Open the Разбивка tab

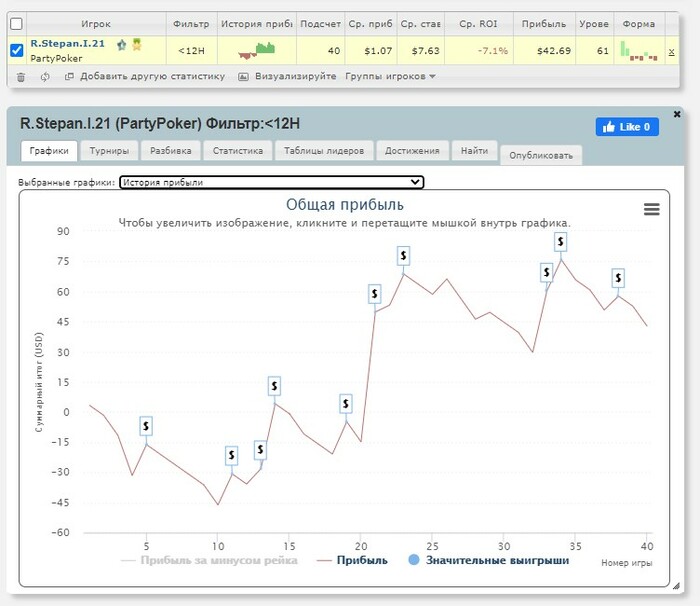171,150
